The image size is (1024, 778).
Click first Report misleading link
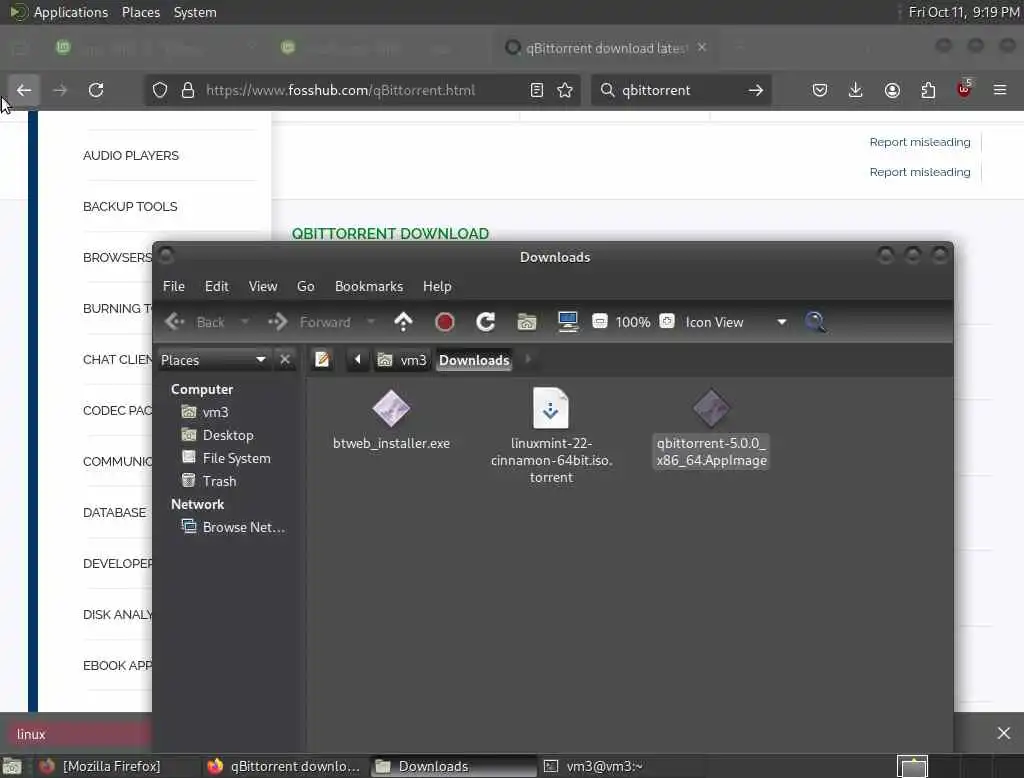tap(920, 142)
